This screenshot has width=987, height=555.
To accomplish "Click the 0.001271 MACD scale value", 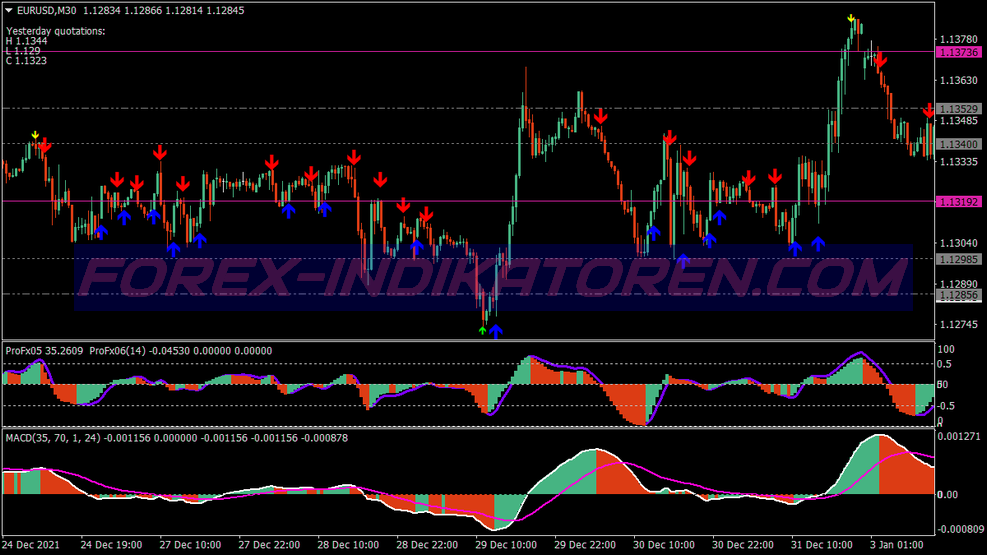I will coord(959,437).
